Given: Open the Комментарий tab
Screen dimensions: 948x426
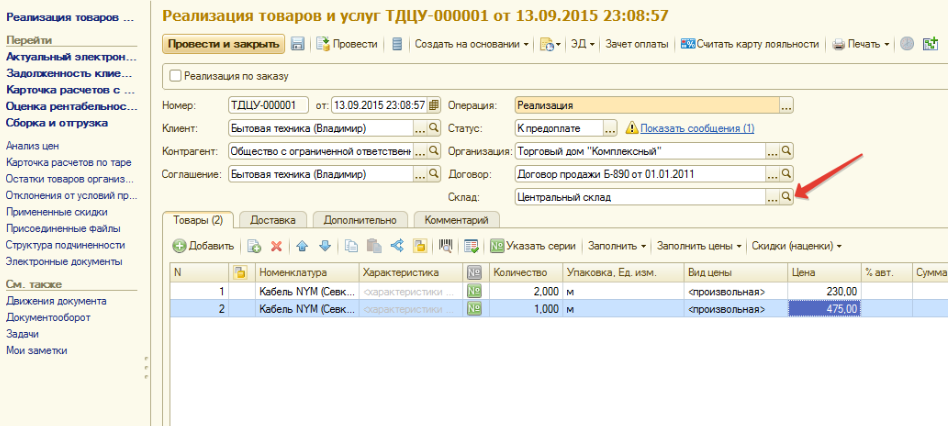Looking at the screenshot, I should (x=456, y=220).
